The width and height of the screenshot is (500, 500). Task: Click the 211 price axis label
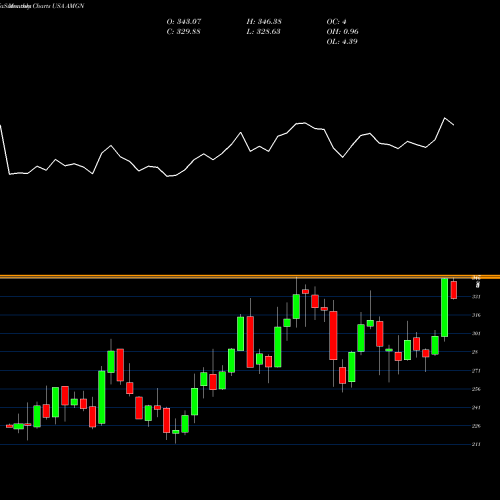click(476, 444)
